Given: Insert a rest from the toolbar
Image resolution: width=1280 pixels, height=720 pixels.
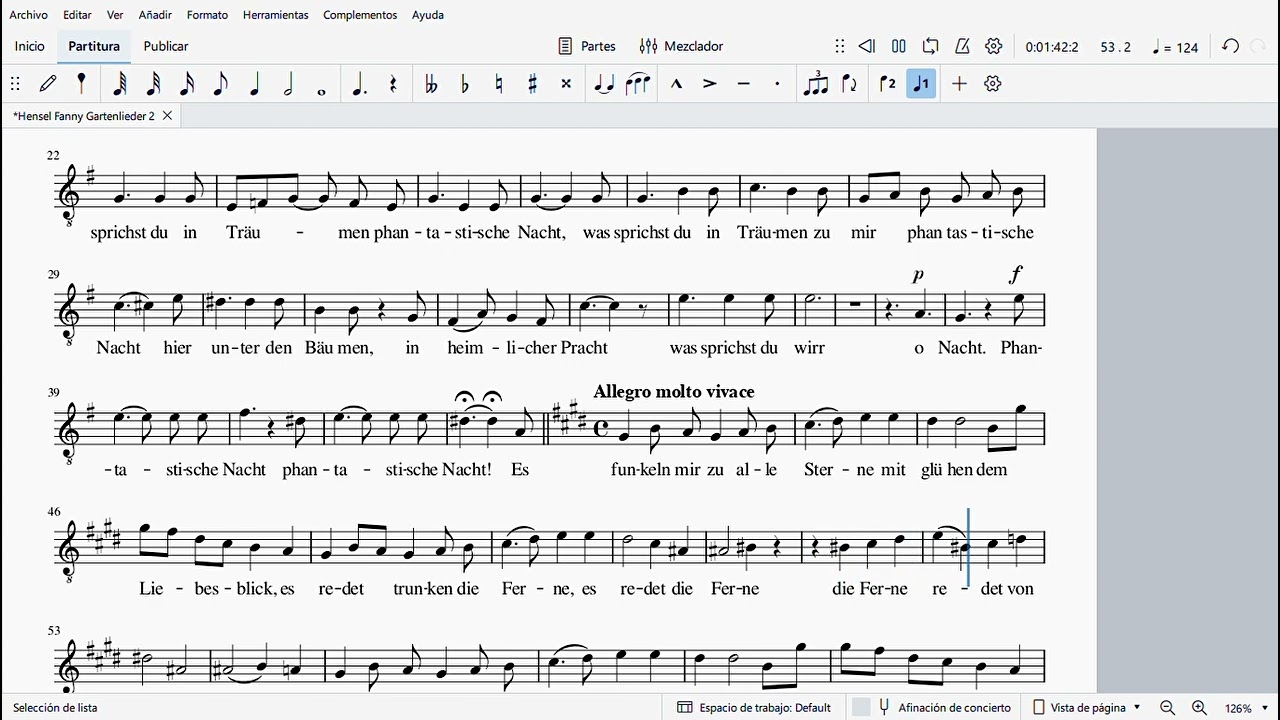Looking at the screenshot, I should [393, 84].
